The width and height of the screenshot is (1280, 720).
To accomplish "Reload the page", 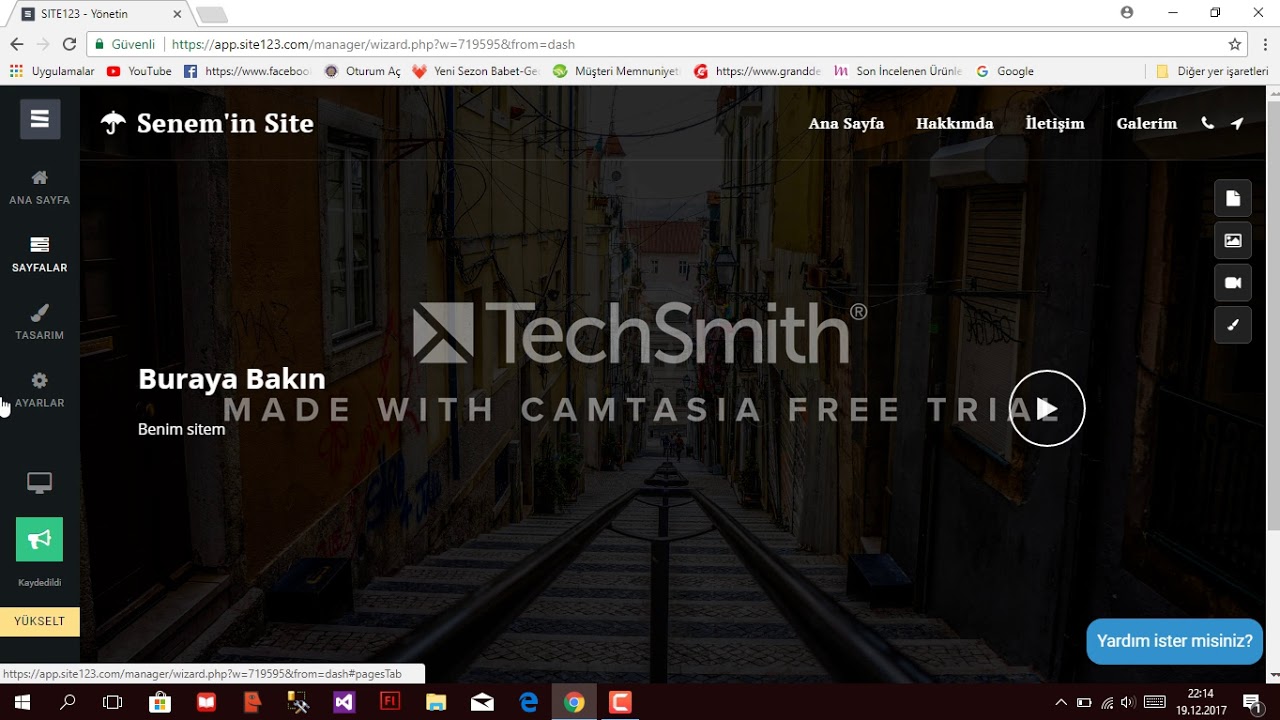I will point(69,44).
